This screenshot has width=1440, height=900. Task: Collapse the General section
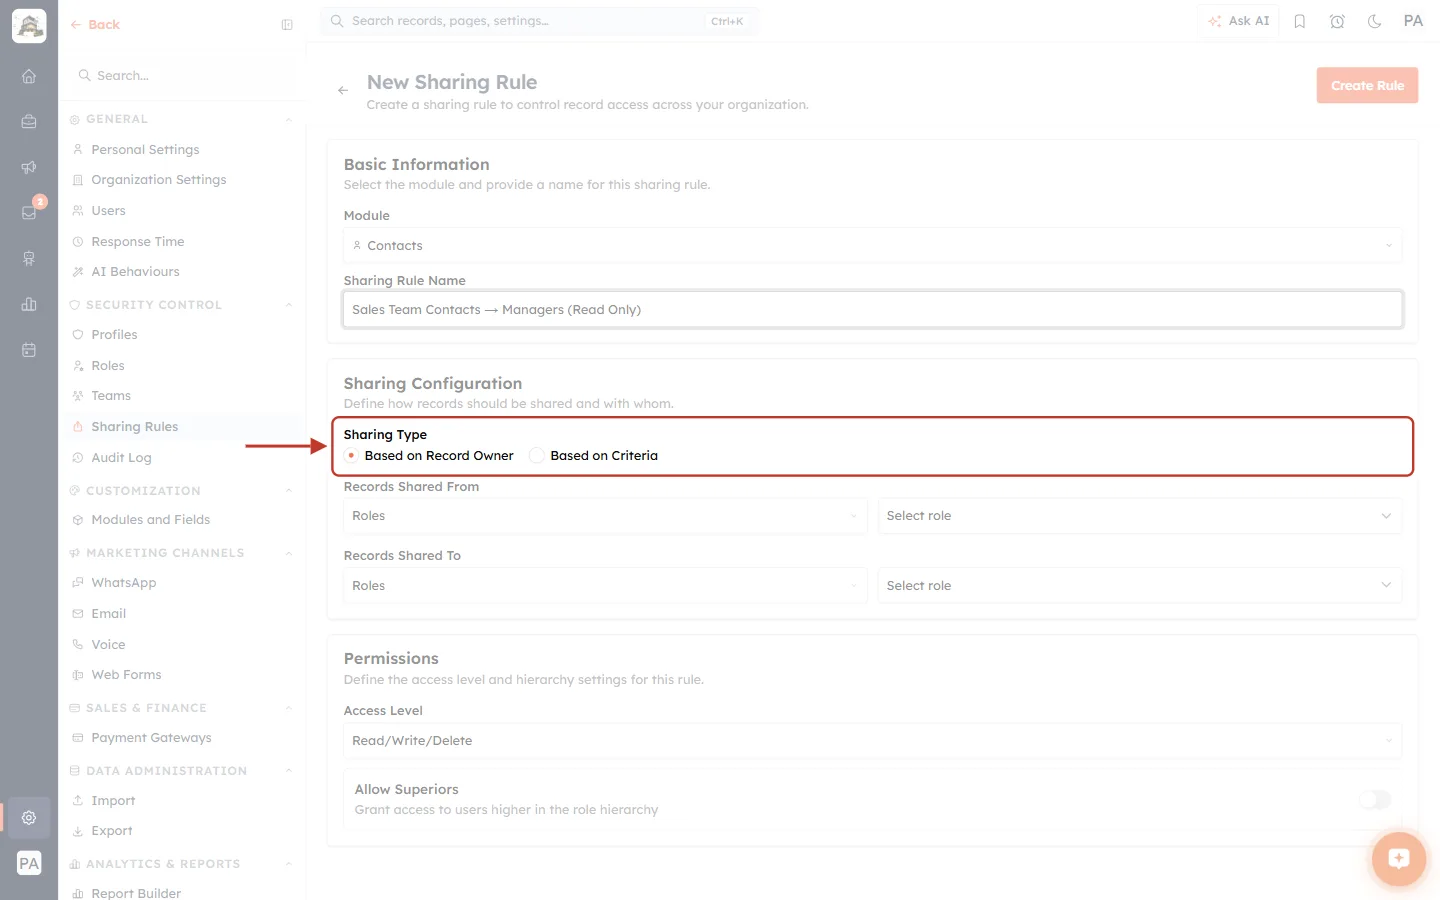pyautogui.click(x=289, y=120)
